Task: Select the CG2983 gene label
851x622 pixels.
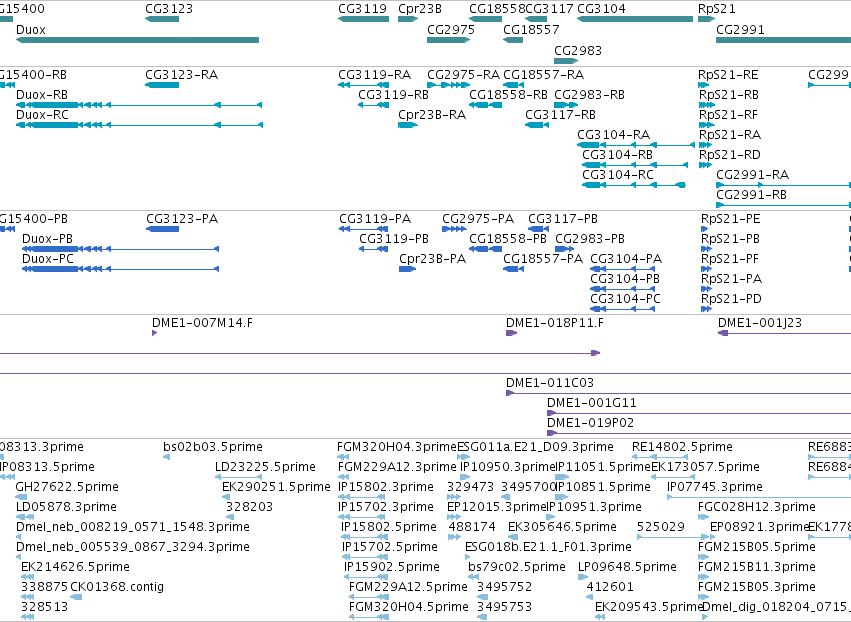Action: [578, 51]
